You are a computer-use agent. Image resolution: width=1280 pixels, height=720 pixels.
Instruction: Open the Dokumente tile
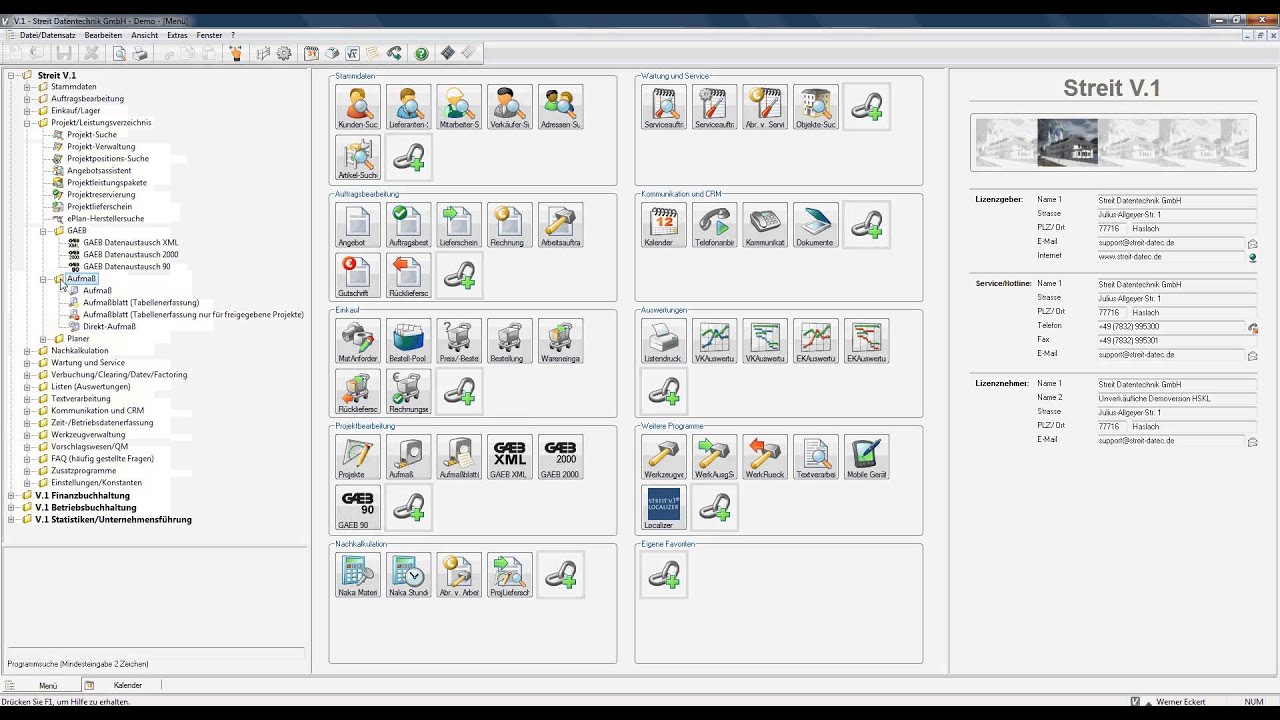click(815, 225)
